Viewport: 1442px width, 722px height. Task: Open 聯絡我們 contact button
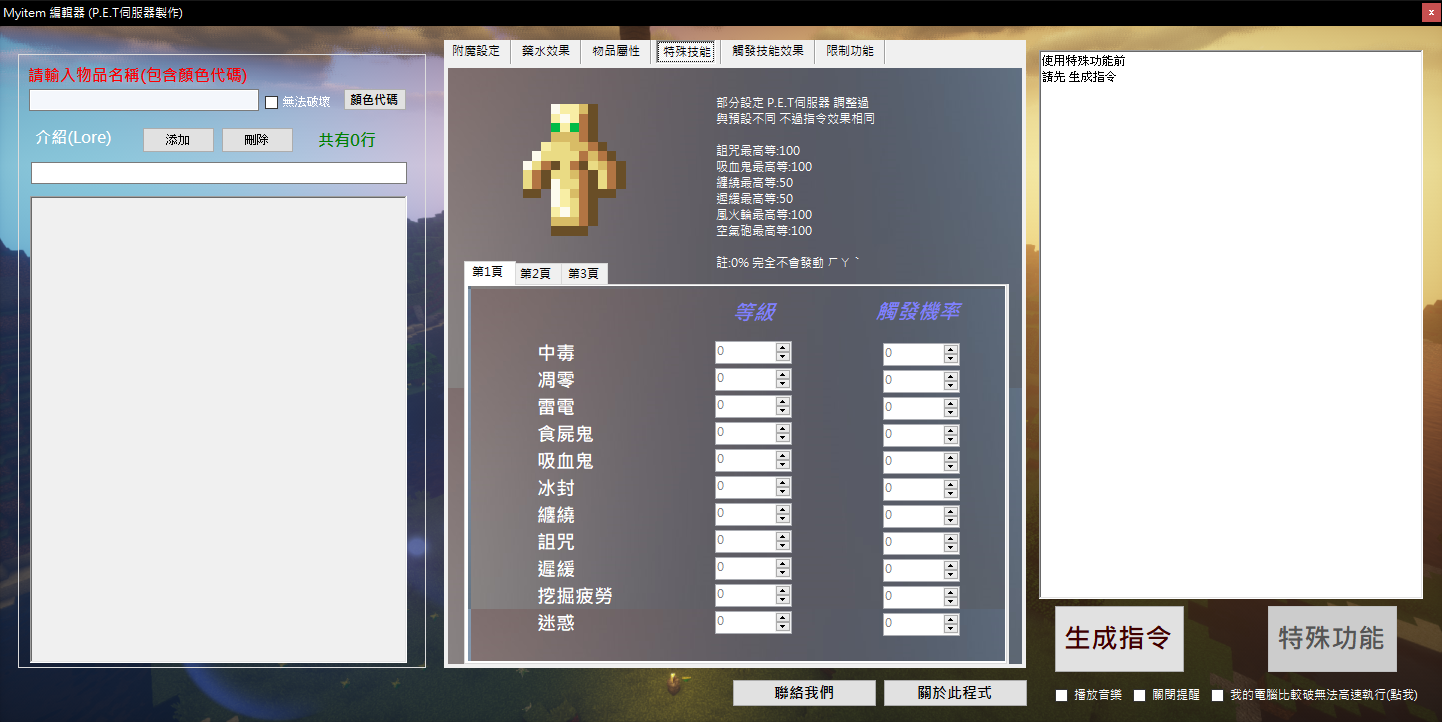tap(804, 693)
